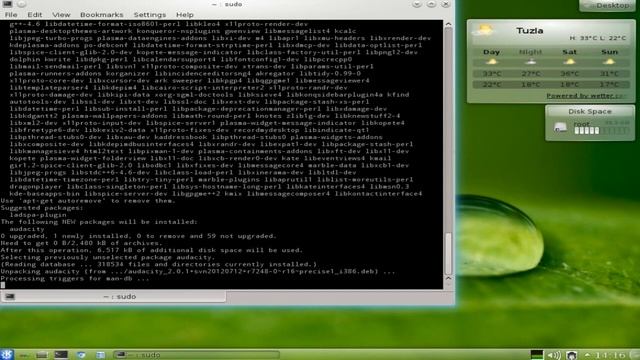Click the root disk drive icon
The width and height of the screenshot is (640, 360).
560,127
